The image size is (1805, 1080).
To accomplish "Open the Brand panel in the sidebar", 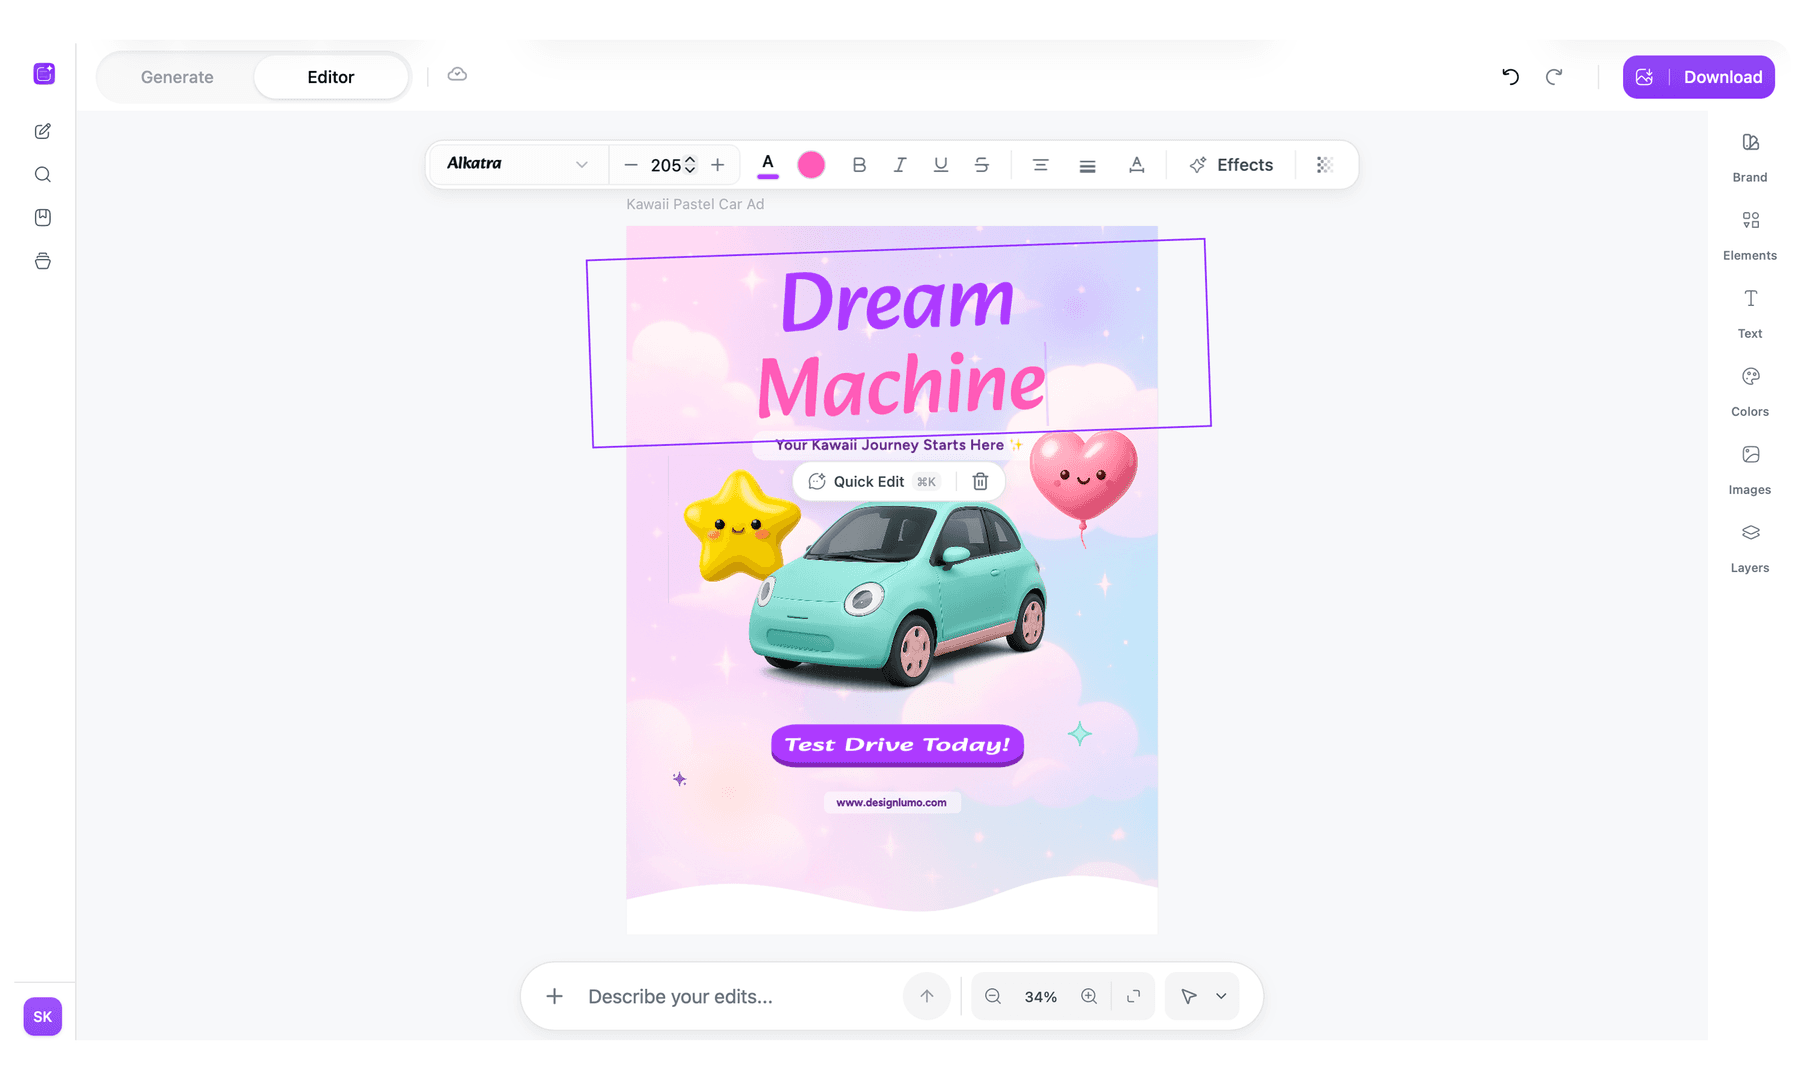I will pyautogui.click(x=1749, y=155).
